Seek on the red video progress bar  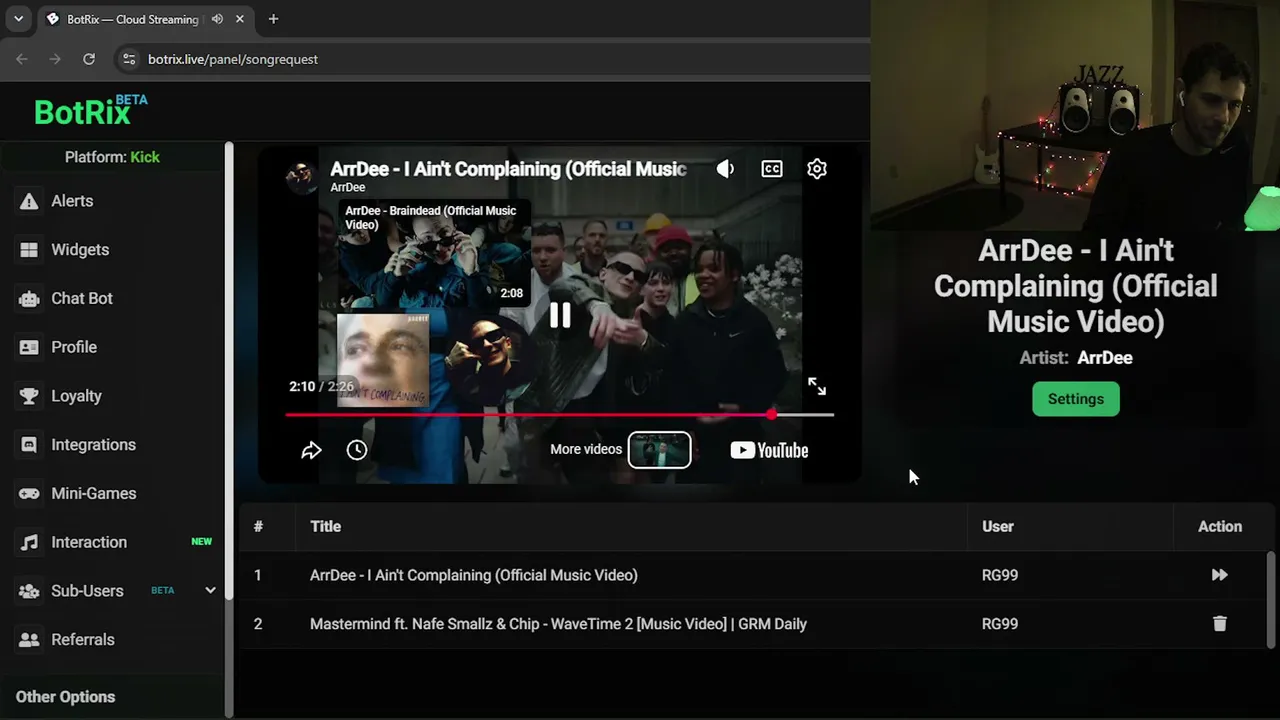click(559, 414)
